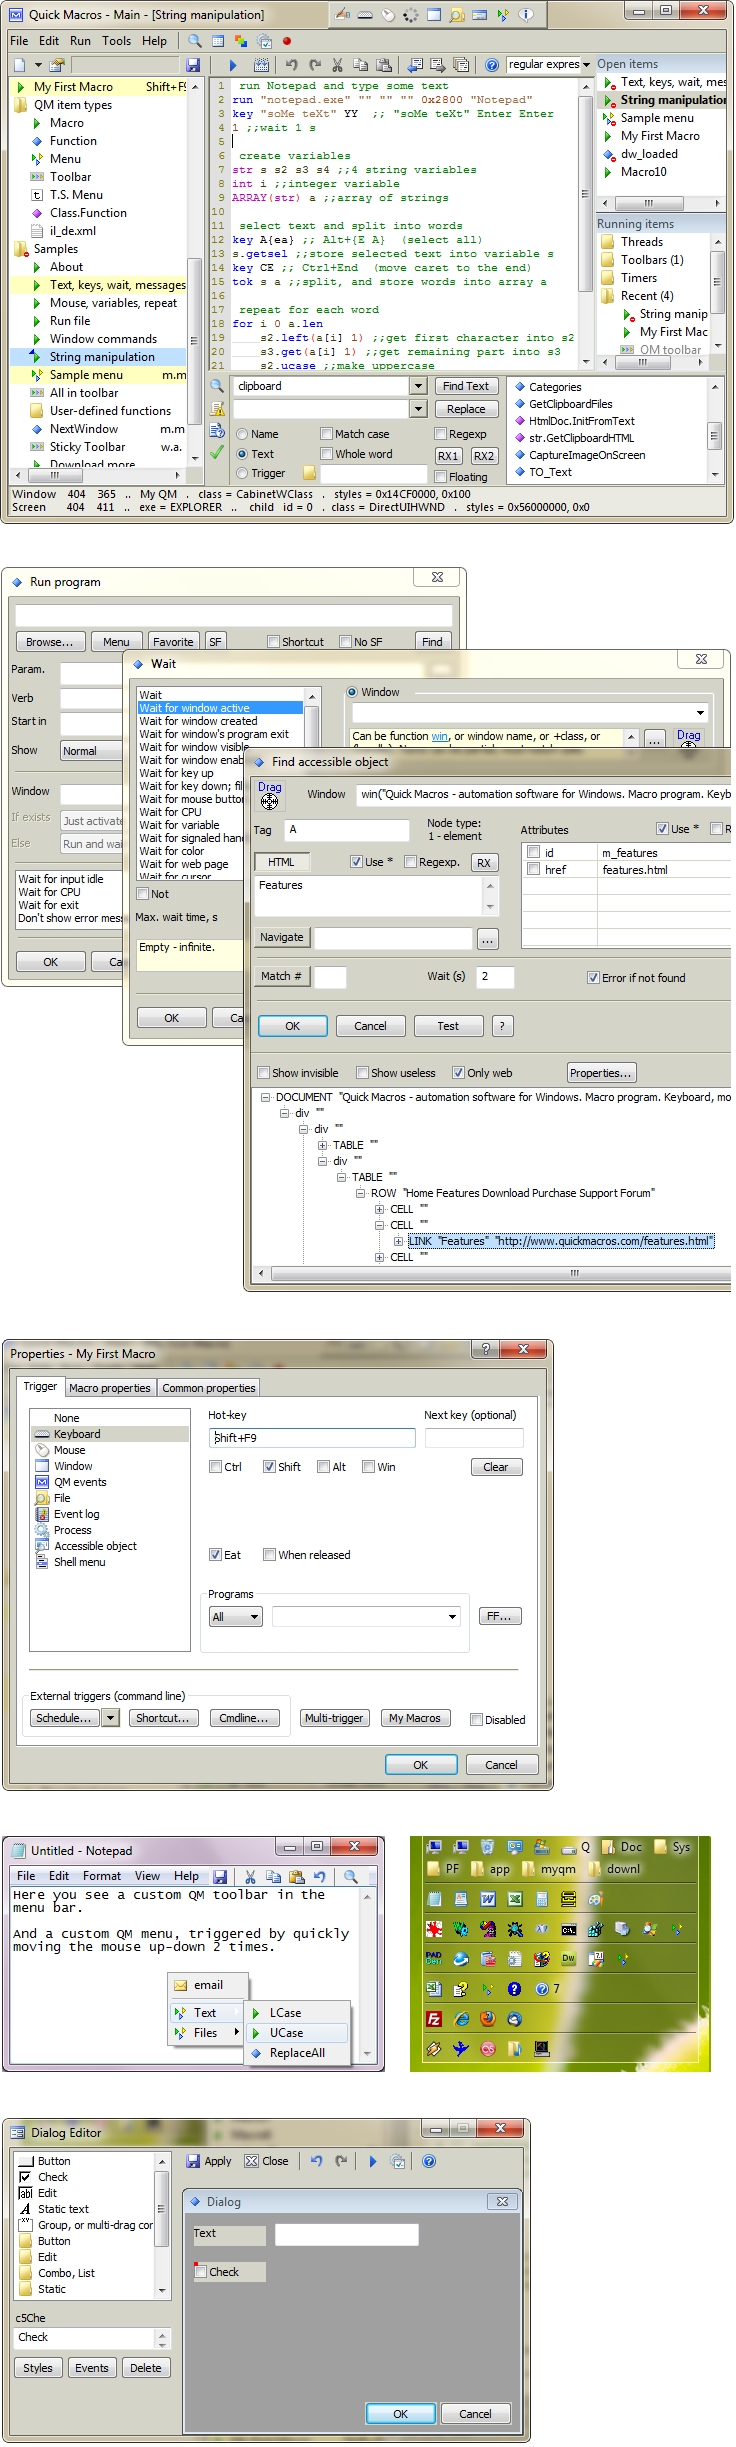736x2447 pixels.
Task: Click the Drag target icon in Find accessible object
Action: [269, 801]
